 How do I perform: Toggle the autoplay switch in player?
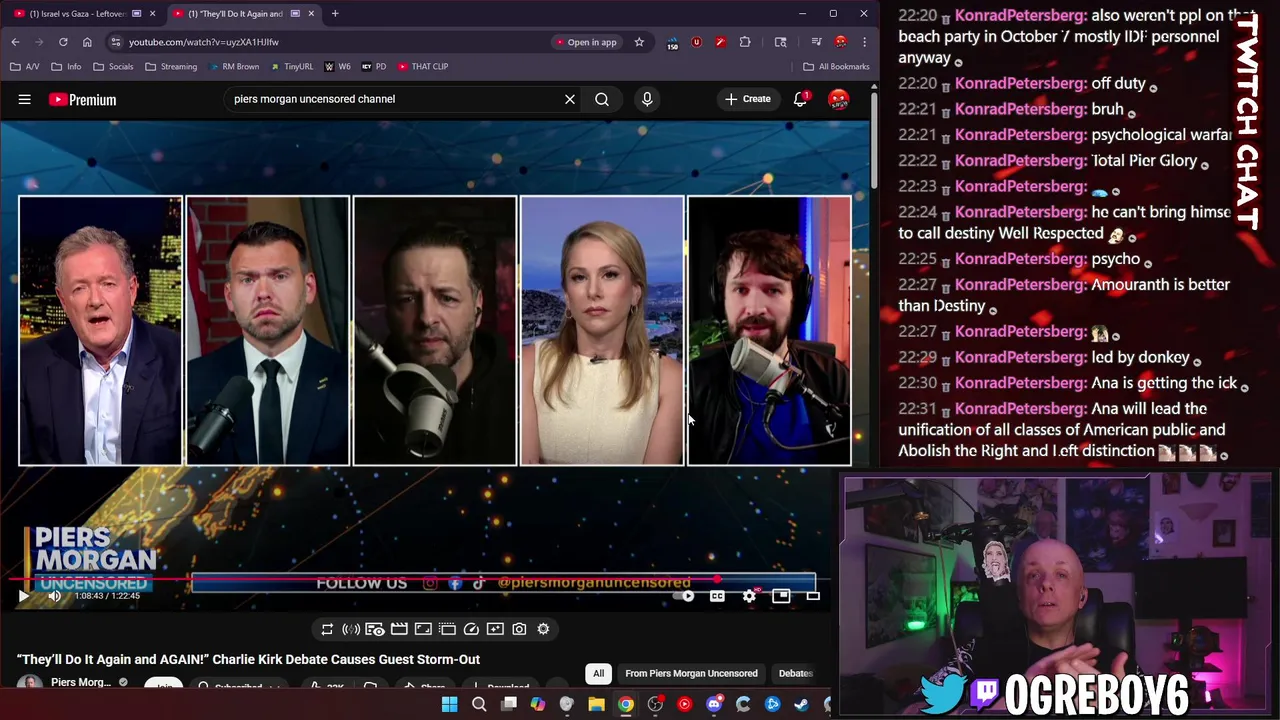(684, 596)
